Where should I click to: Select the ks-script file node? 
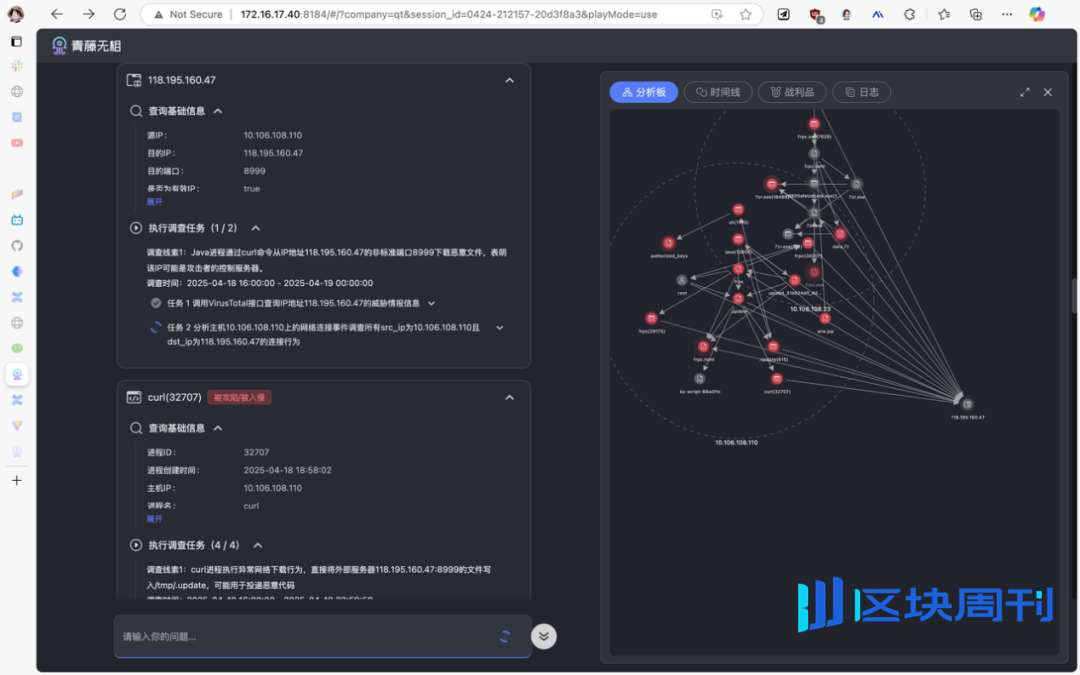coord(700,379)
